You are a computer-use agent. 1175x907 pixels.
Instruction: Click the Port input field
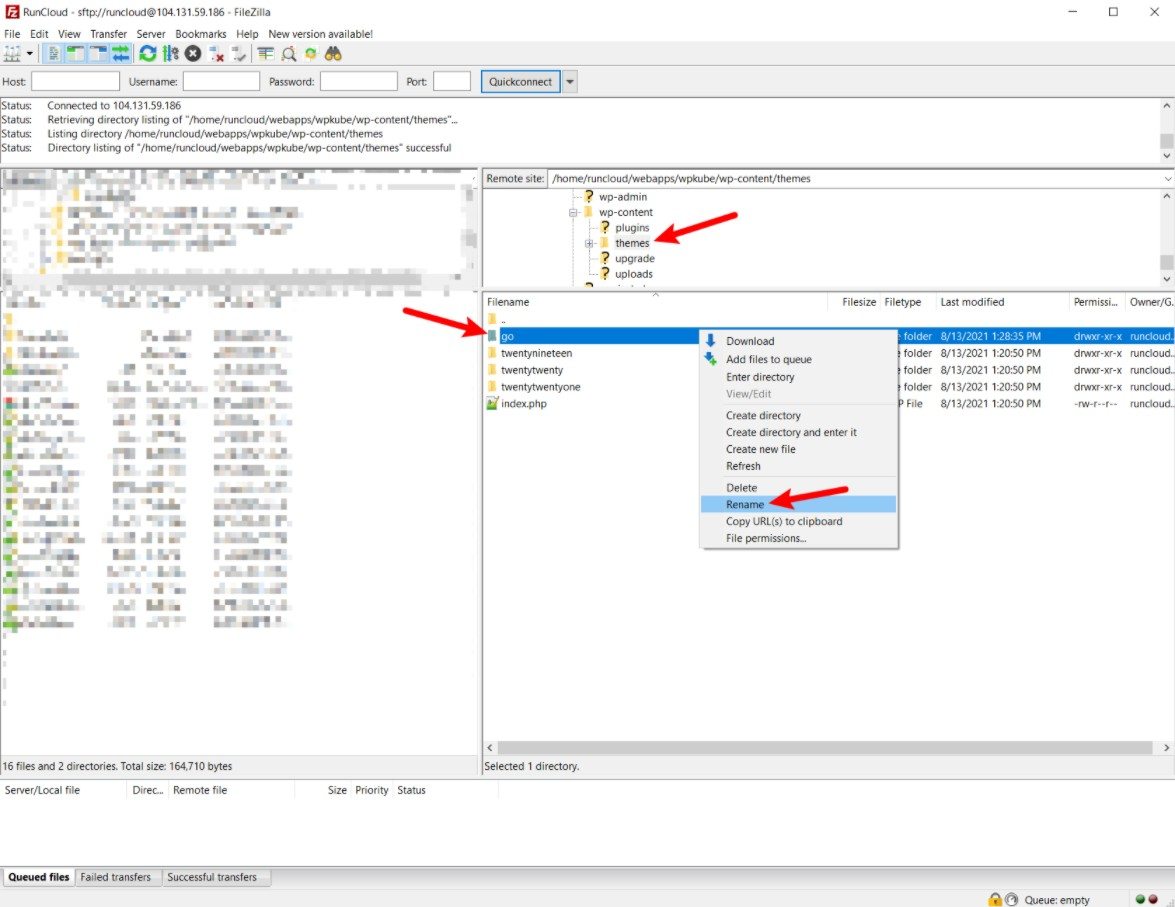pos(452,82)
